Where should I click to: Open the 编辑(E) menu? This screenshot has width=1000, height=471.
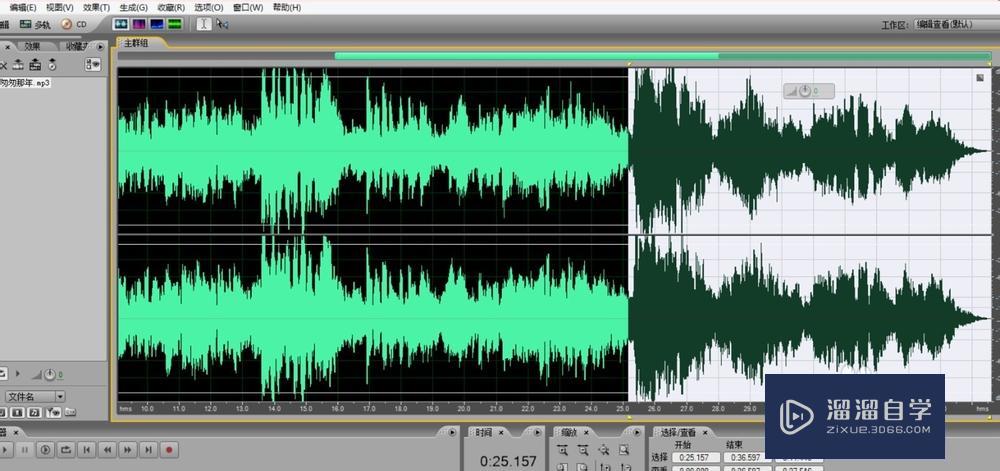pyautogui.click(x=22, y=8)
